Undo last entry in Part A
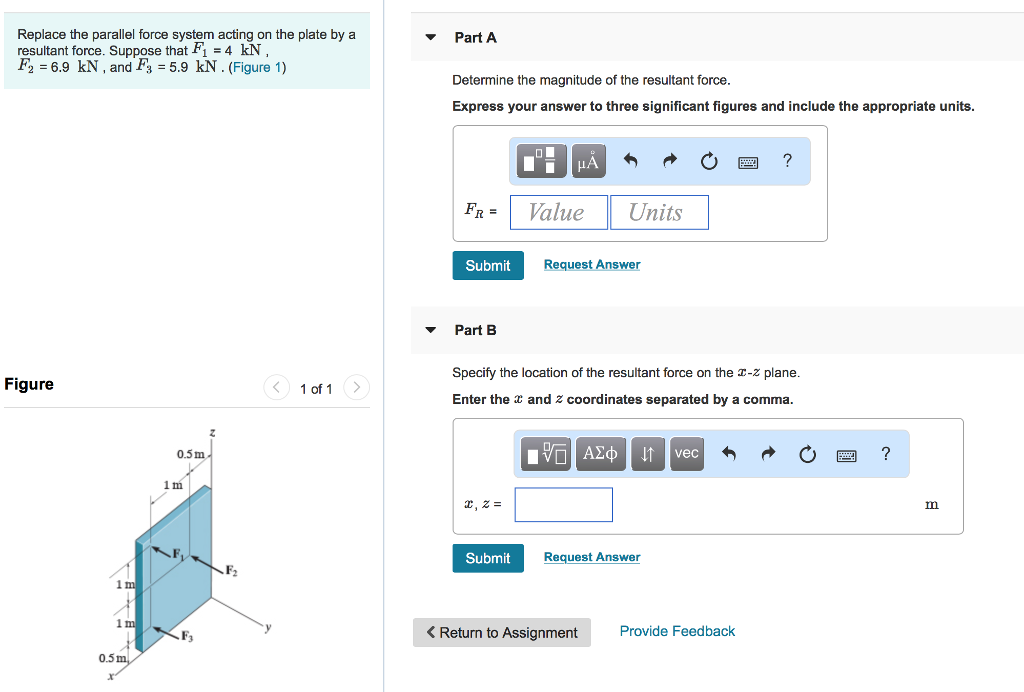The width and height of the screenshot is (1024, 692). tap(630, 161)
